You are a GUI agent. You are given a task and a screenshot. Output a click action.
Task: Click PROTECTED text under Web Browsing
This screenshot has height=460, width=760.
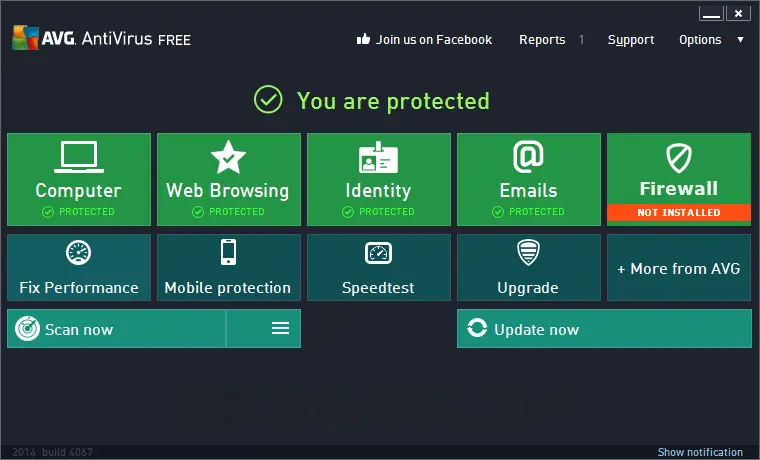pos(237,212)
